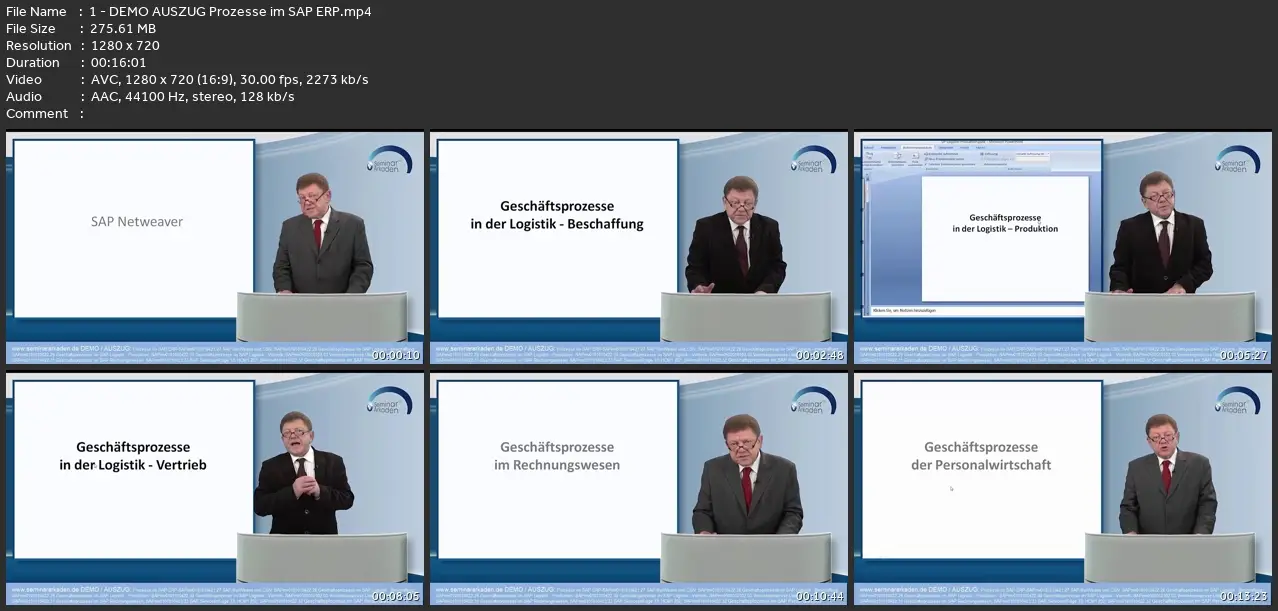Select the File Size 275.61 MB text
Viewport: 1278px width, 611px height.
click(x=81, y=29)
